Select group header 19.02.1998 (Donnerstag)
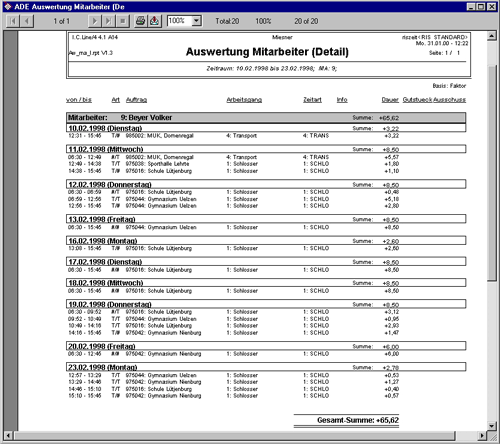The width and height of the screenshot is (500, 444). (266, 304)
